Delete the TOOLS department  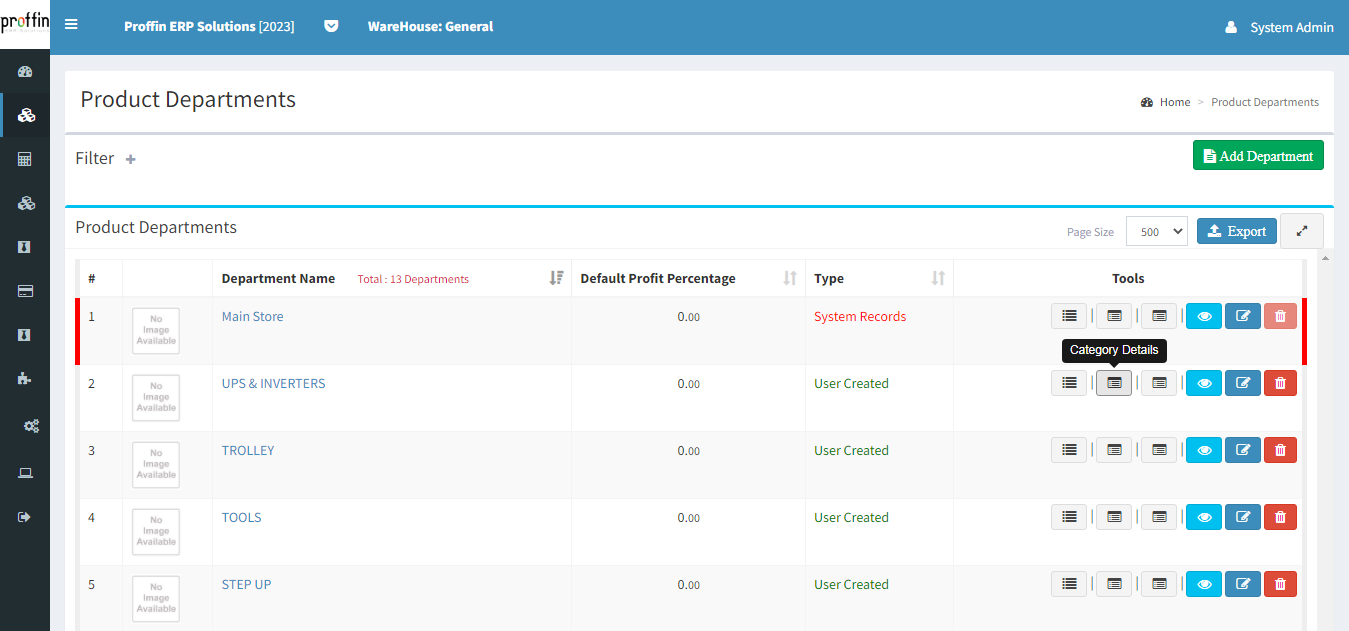1280,517
